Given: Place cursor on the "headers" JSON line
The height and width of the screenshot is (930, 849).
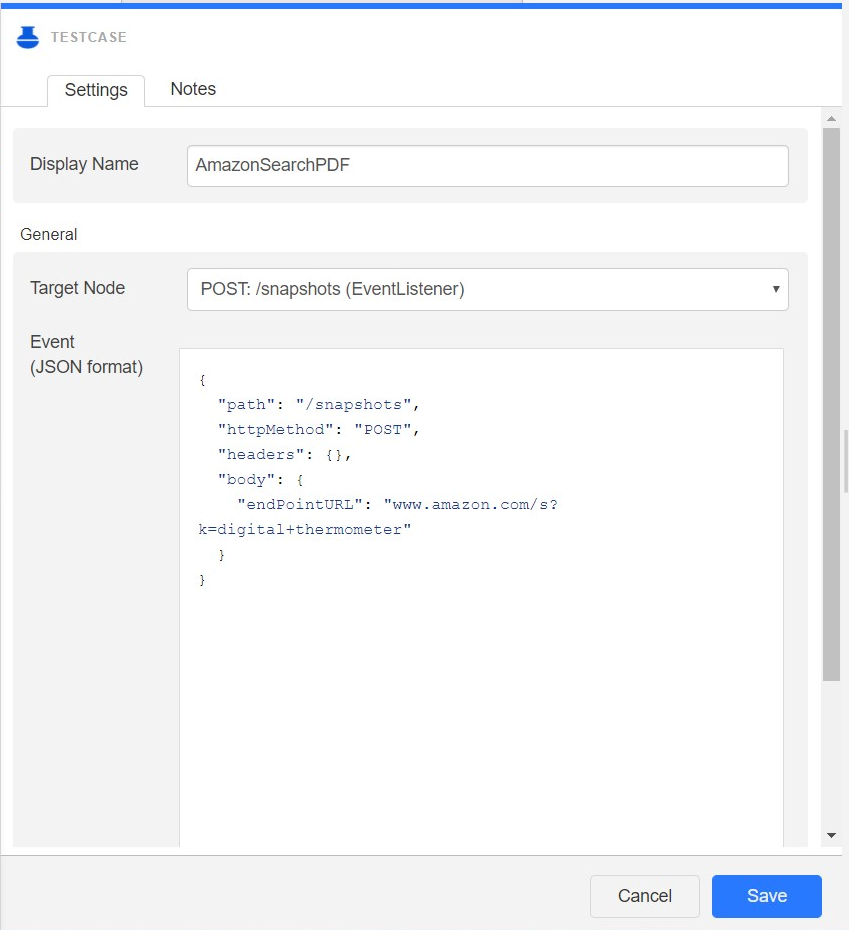Looking at the screenshot, I should [x=285, y=454].
